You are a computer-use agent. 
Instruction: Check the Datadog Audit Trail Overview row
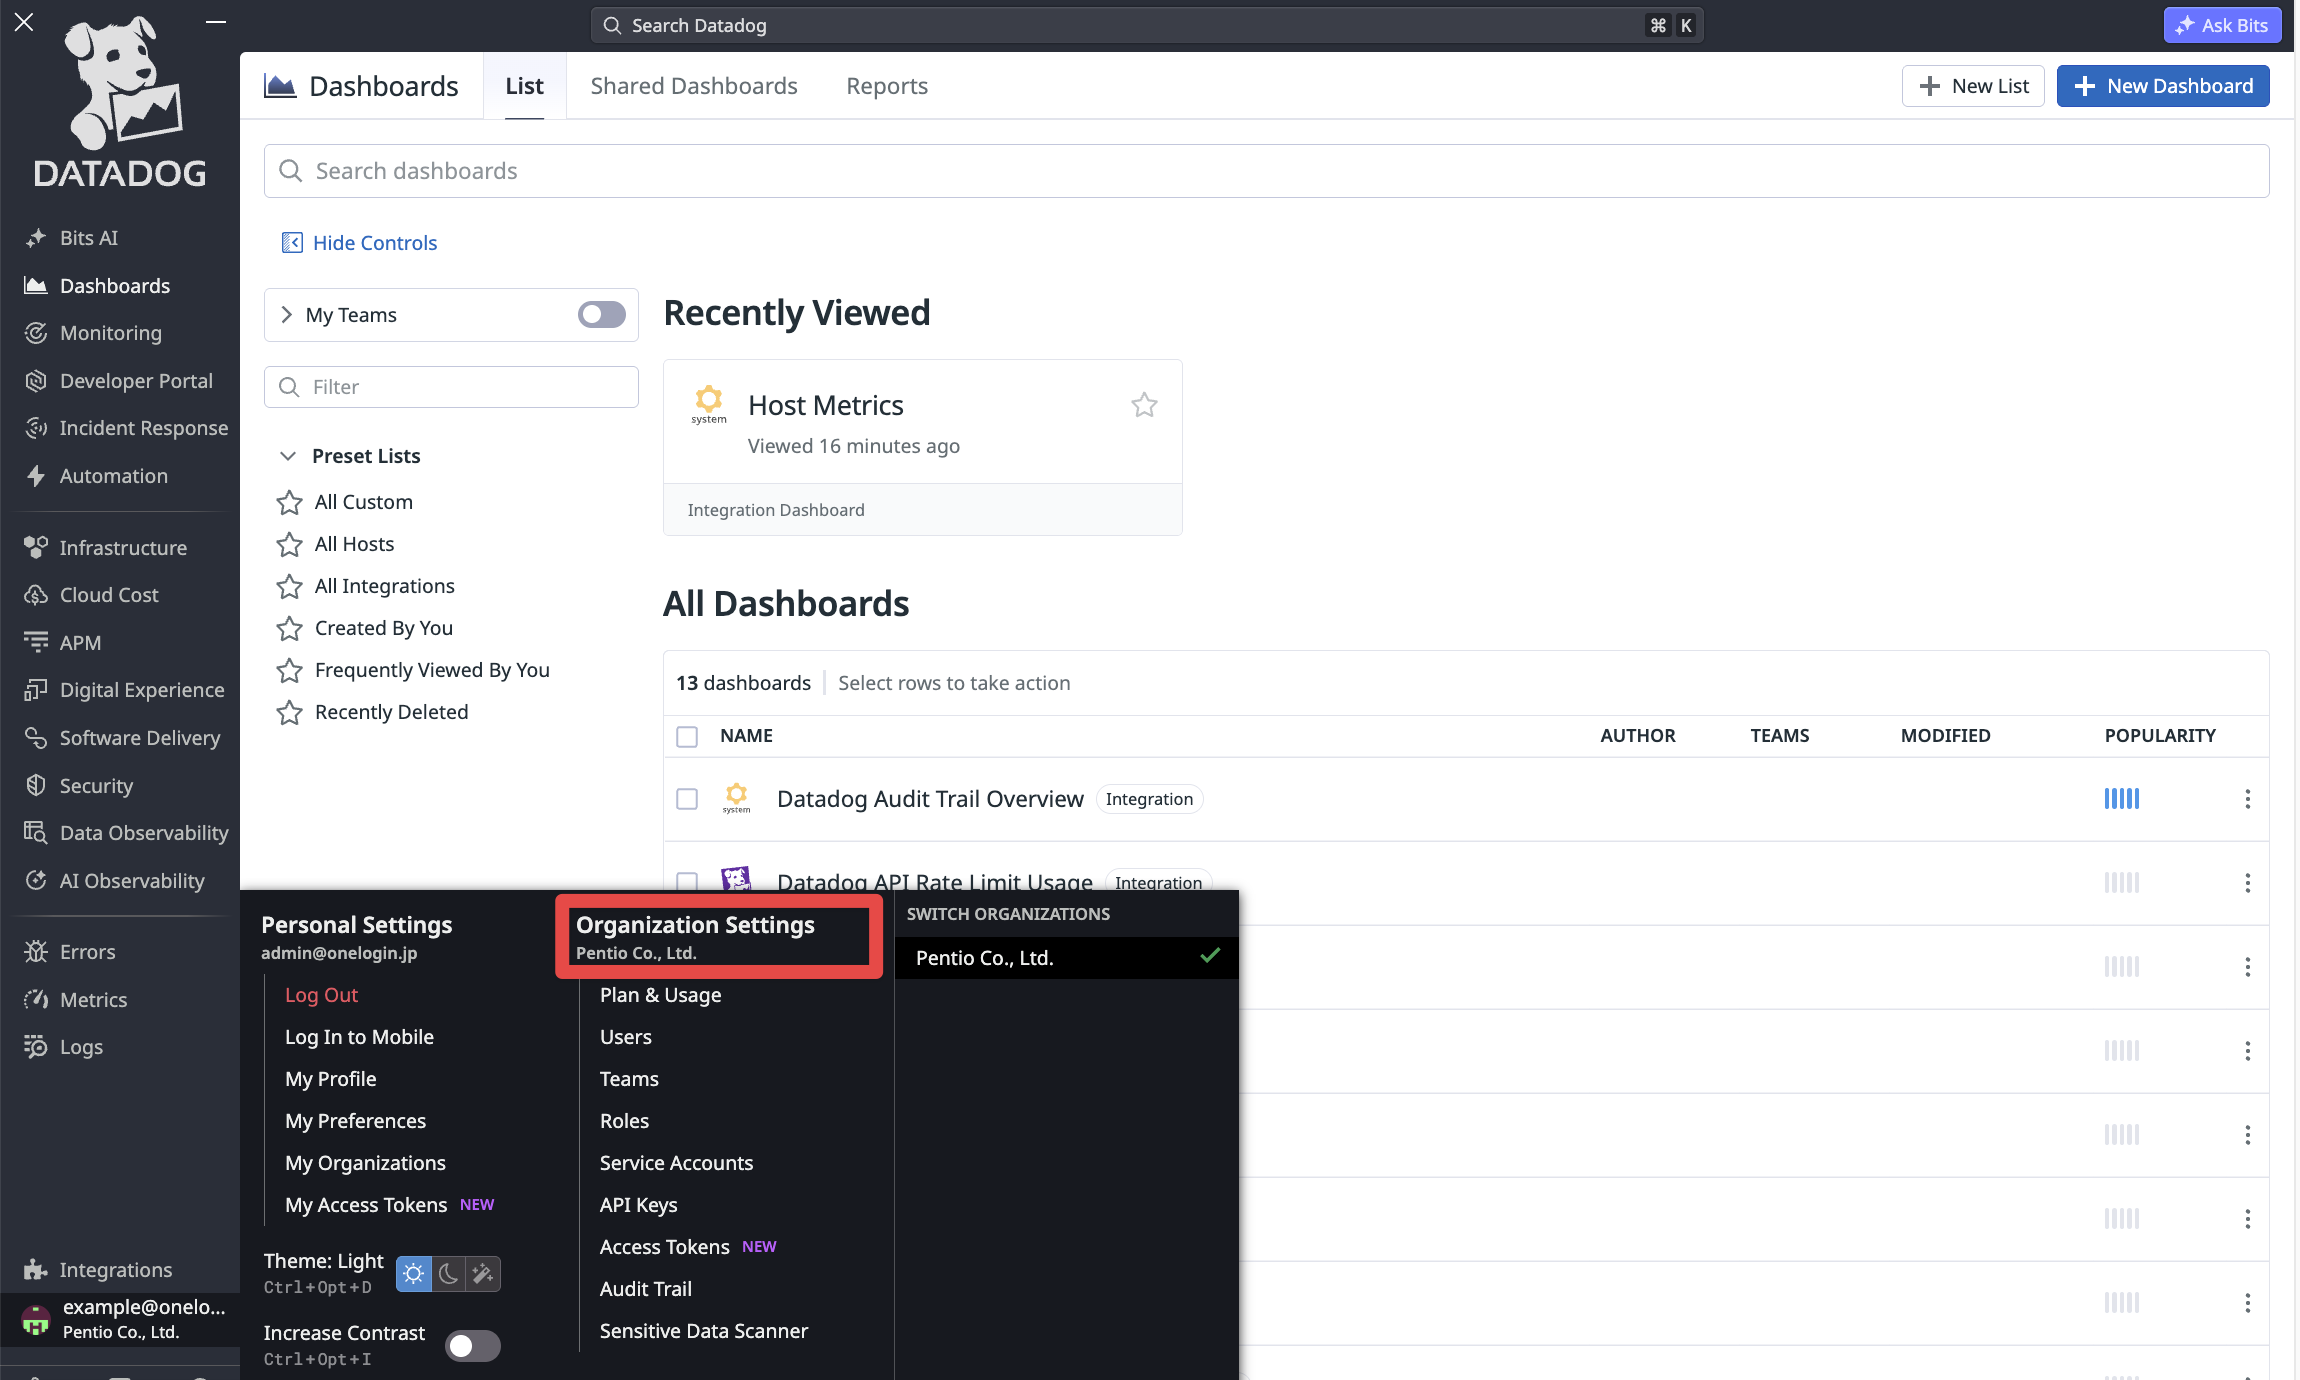(x=687, y=799)
